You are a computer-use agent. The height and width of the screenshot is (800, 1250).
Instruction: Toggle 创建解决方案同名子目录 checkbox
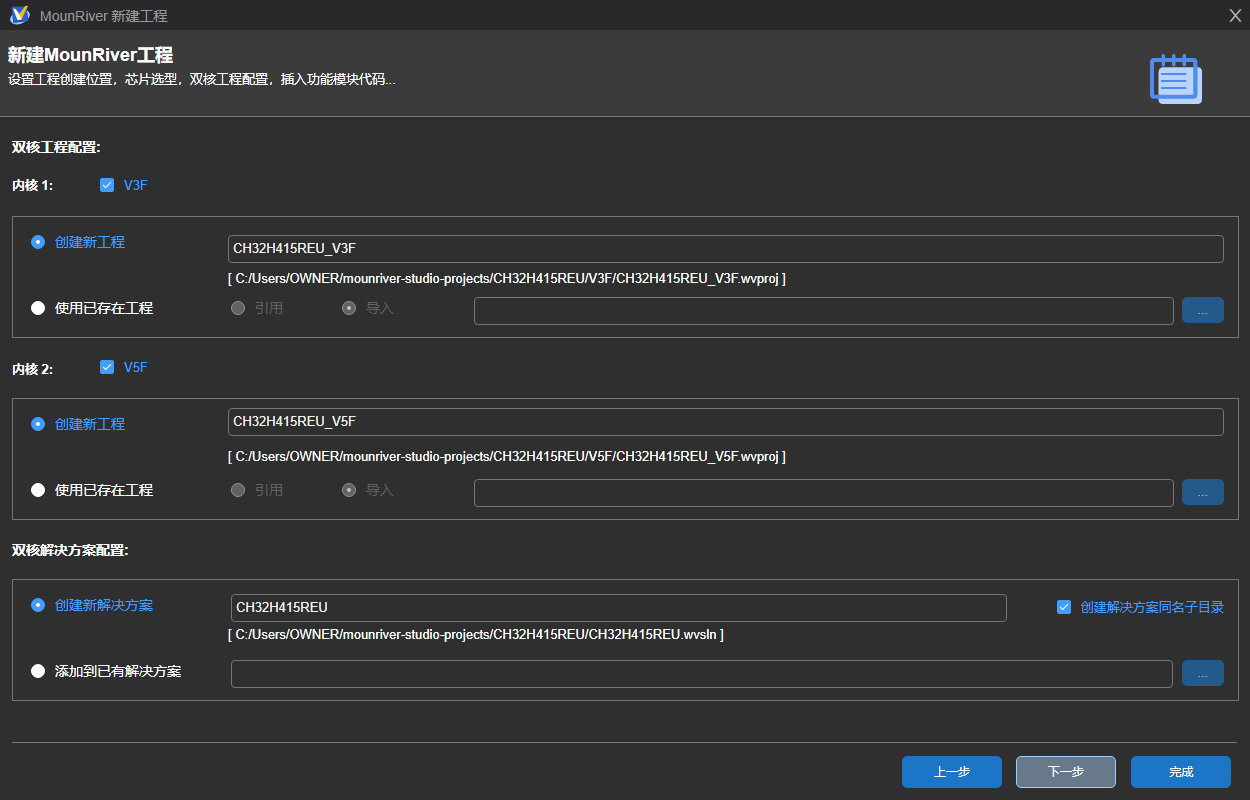(x=1064, y=607)
